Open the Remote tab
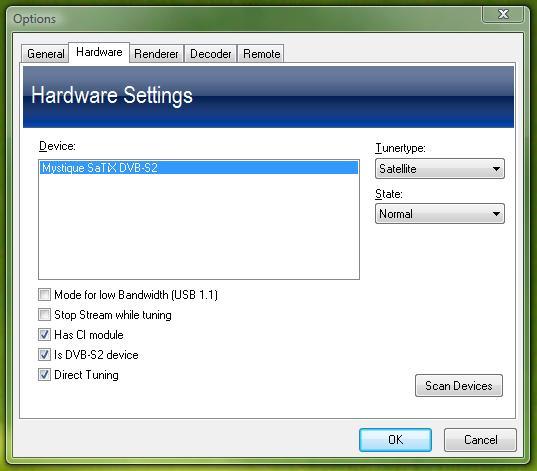The height and width of the screenshot is (471, 537). click(261, 54)
